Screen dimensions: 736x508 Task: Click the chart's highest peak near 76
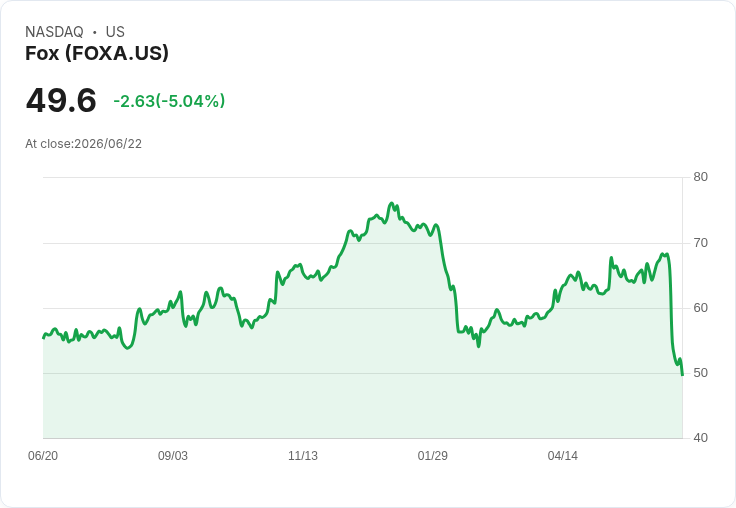(392, 203)
